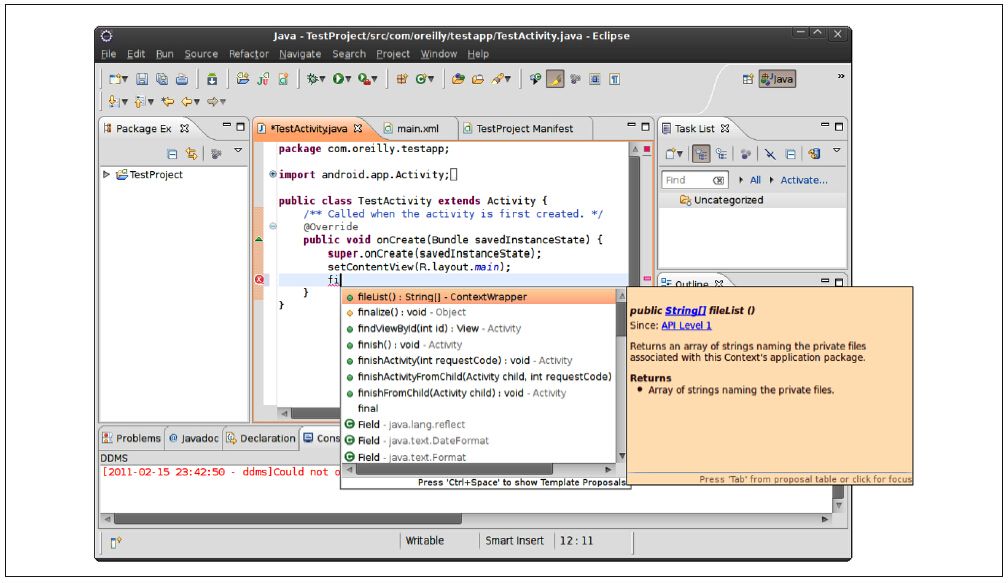Image resolution: width=1008 pixels, height=583 pixels.
Task: Open the Window menu
Action: 439,54
